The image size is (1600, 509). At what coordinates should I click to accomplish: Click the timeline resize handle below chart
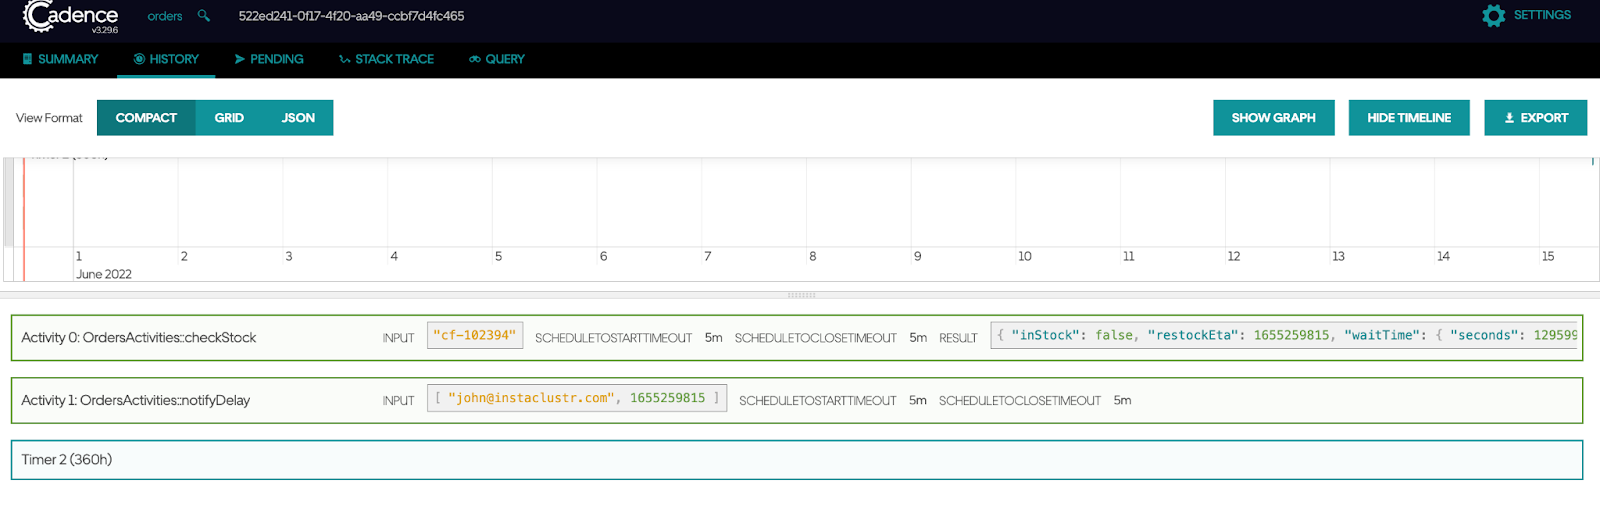pos(801,295)
